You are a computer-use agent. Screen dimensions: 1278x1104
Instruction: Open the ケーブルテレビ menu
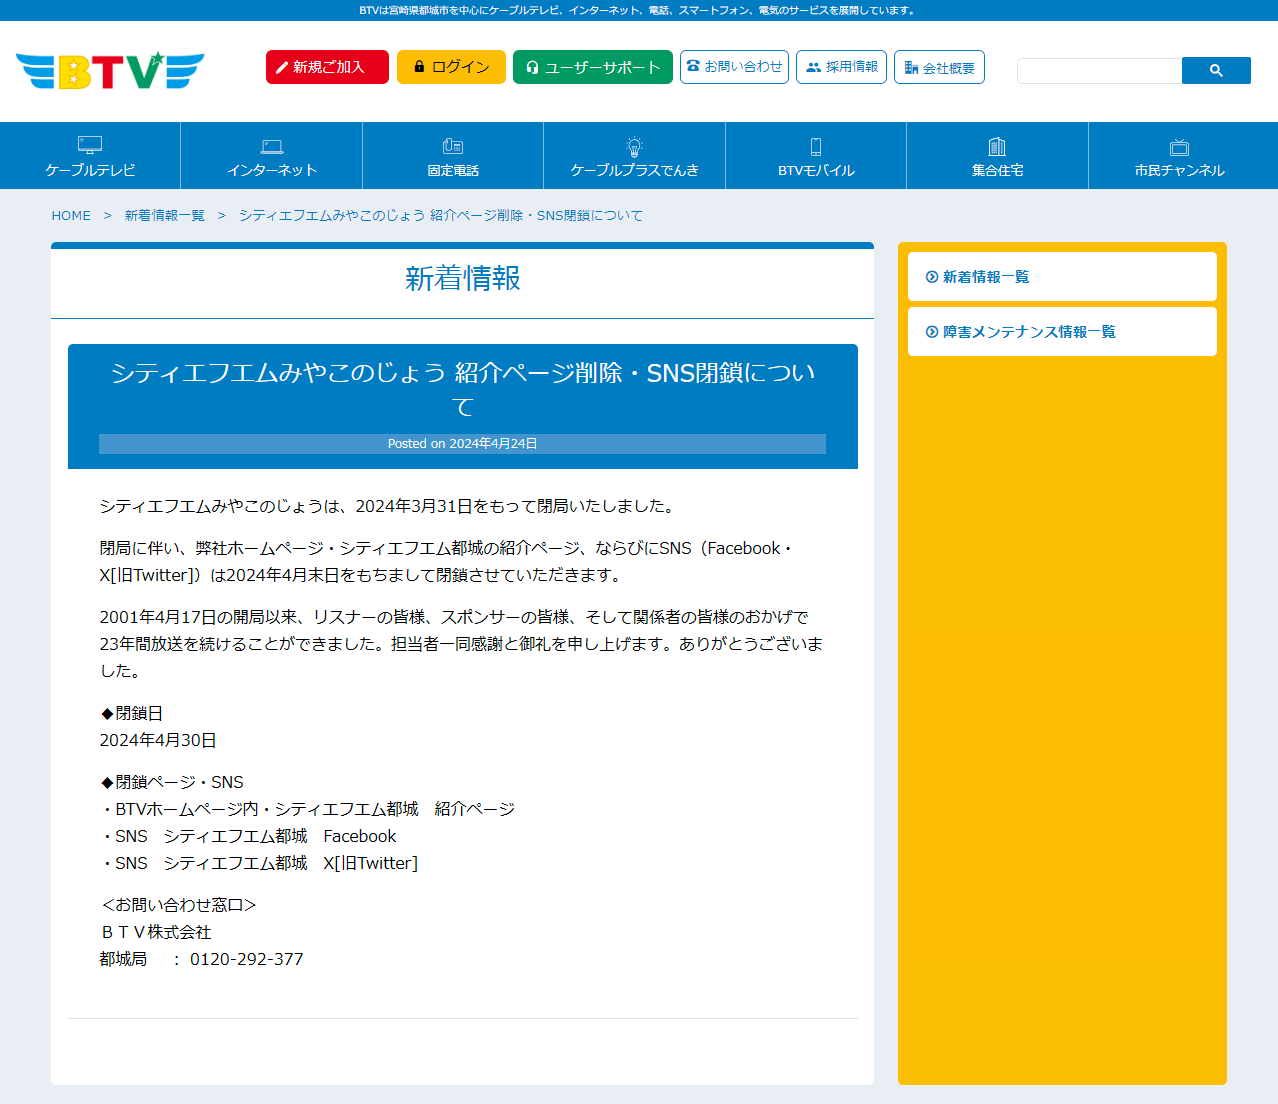pos(90,156)
